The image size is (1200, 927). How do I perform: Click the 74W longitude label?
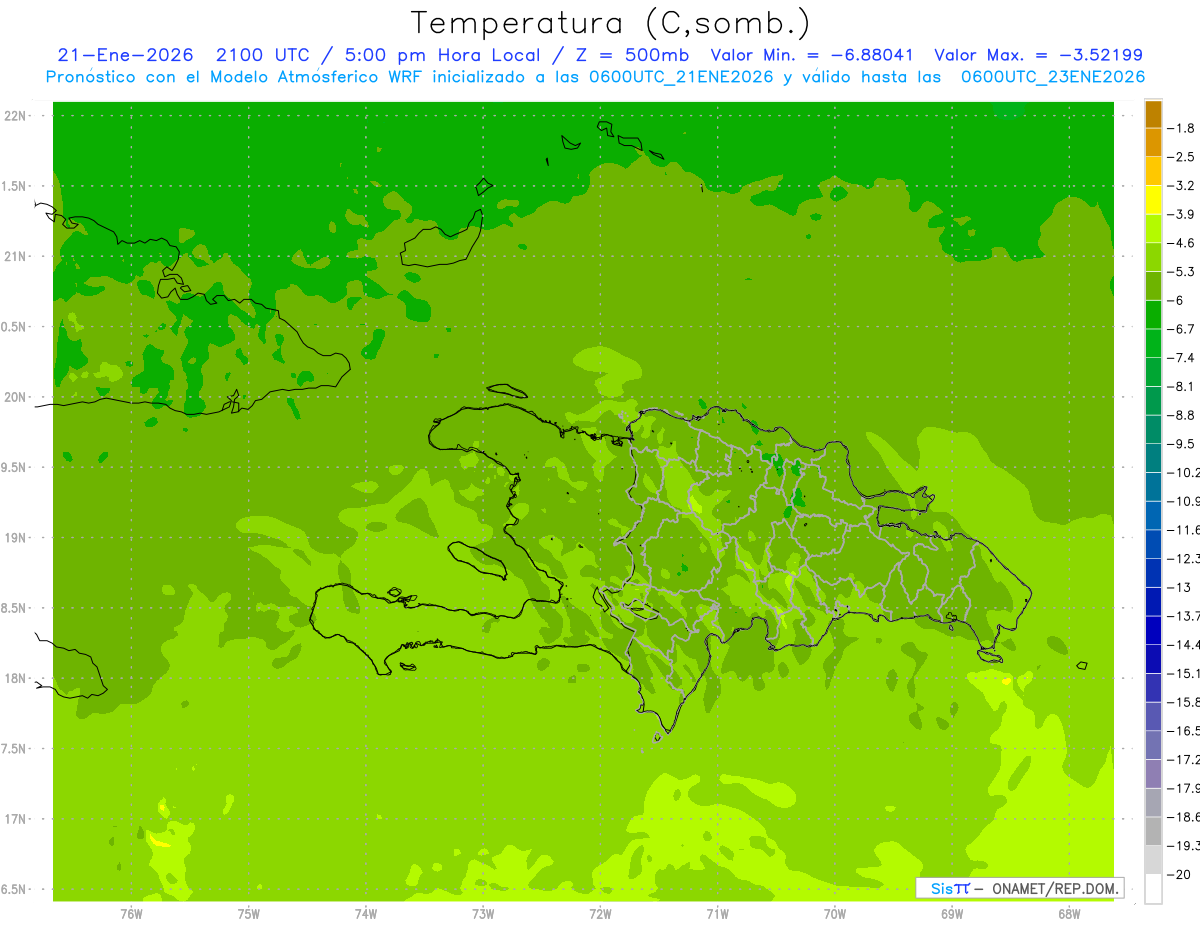(x=366, y=914)
